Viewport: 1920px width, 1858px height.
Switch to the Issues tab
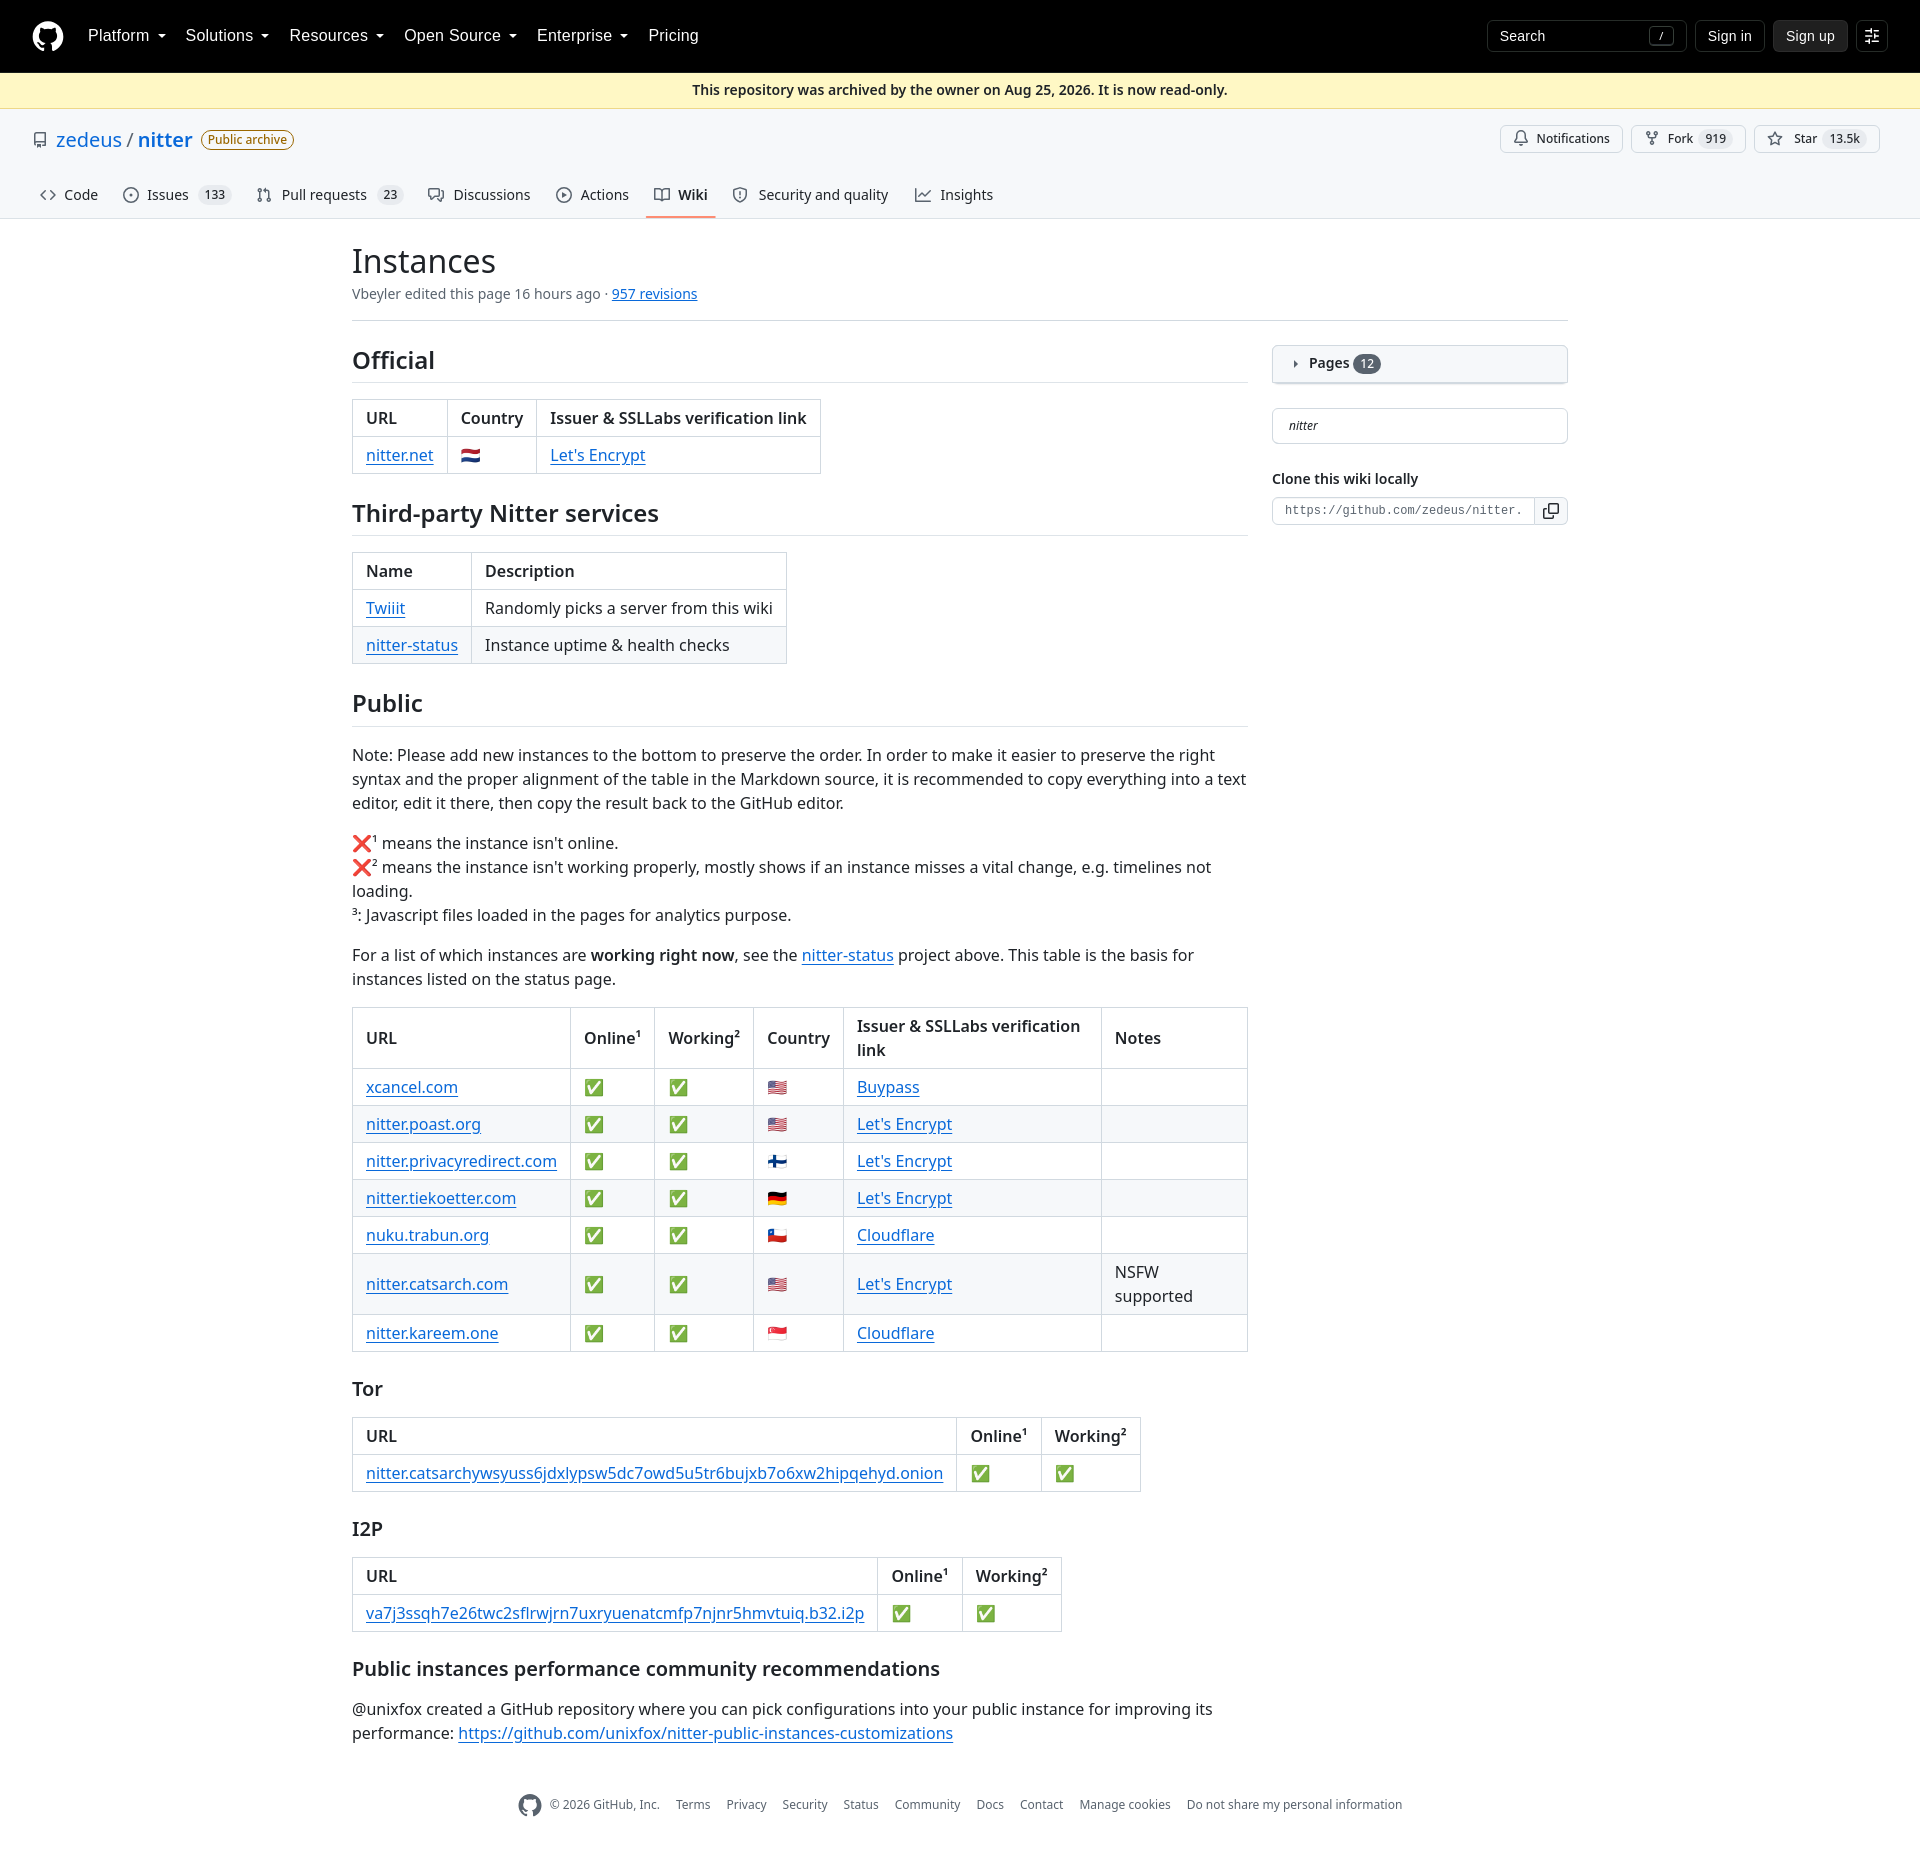(x=177, y=195)
